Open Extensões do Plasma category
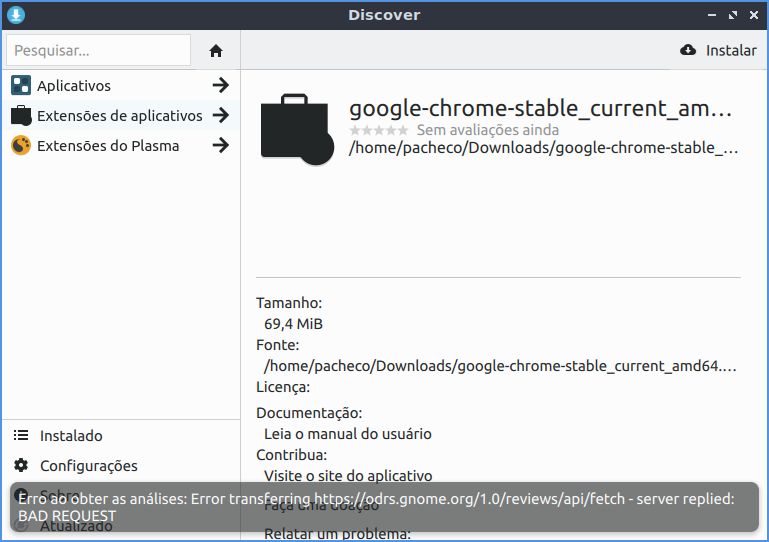Image resolution: width=769 pixels, height=542 pixels. (x=121, y=146)
